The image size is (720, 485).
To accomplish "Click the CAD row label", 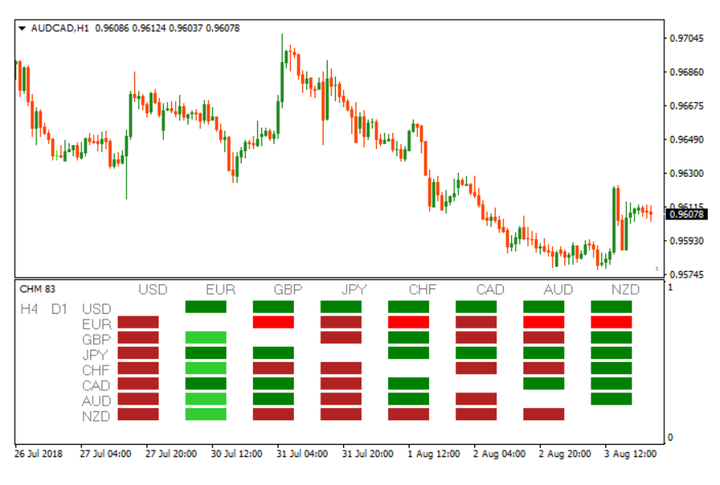I will click(x=97, y=384).
